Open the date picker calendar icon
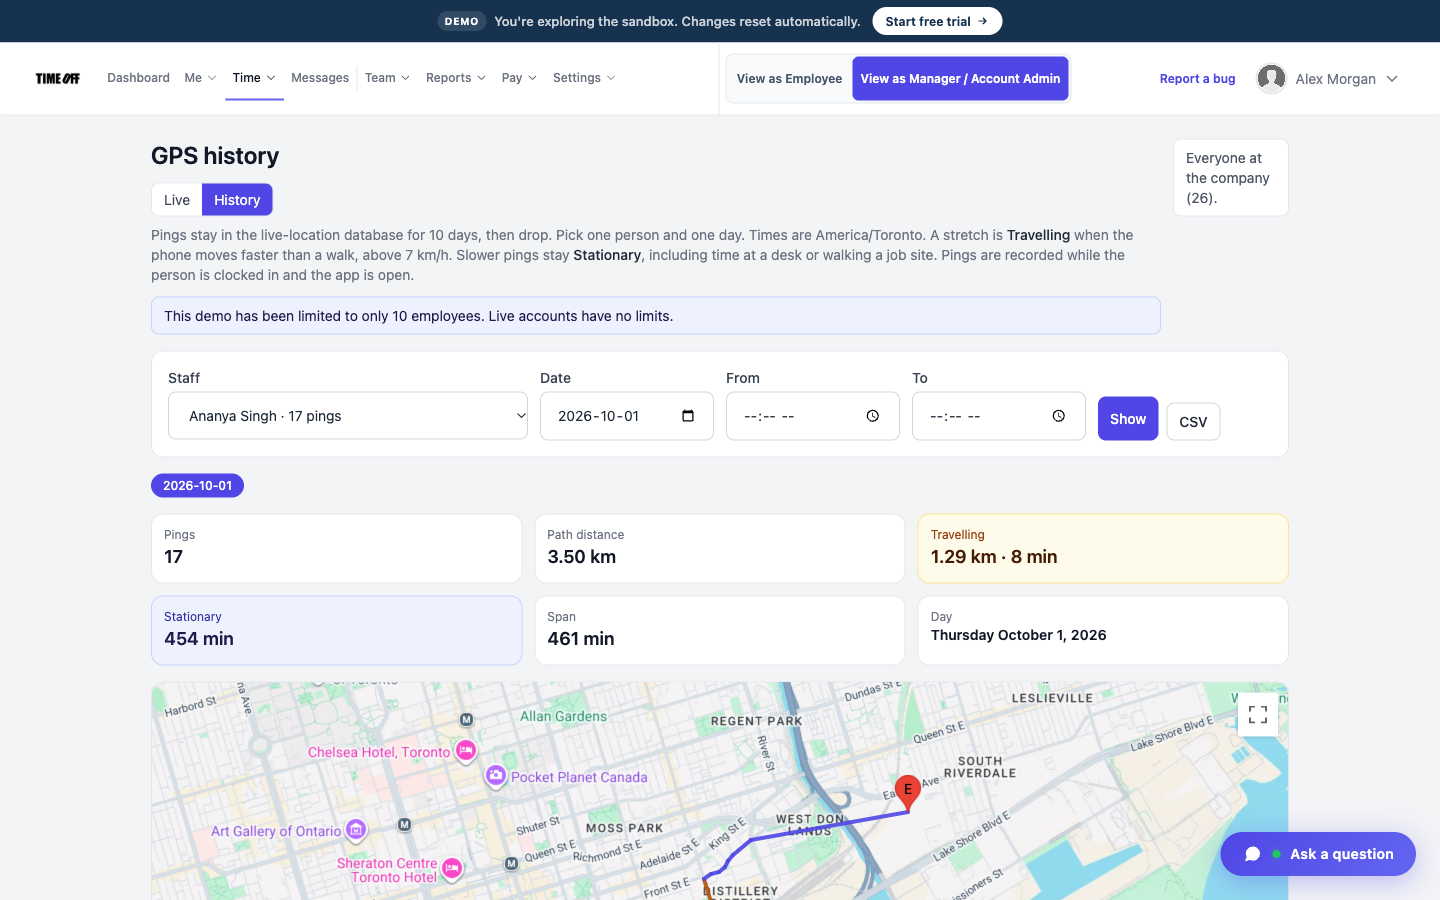1440x900 pixels. point(688,416)
